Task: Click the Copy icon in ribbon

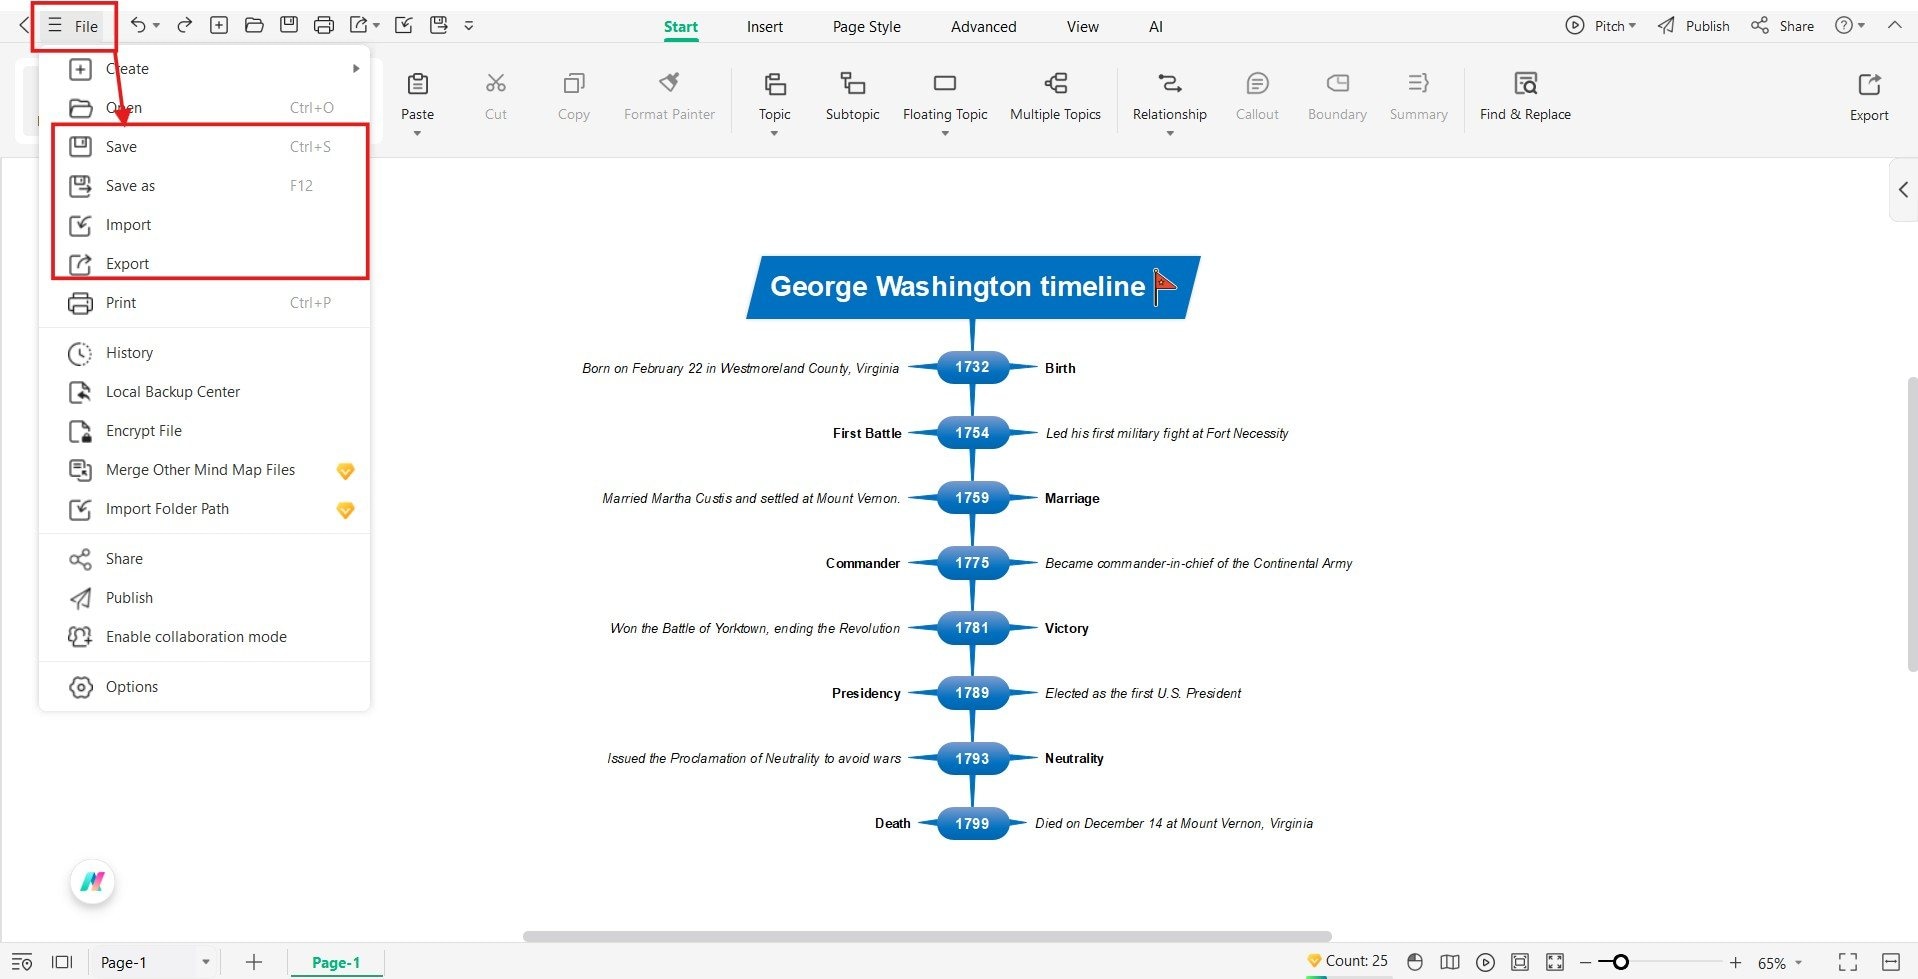Action: click(x=574, y=83)
